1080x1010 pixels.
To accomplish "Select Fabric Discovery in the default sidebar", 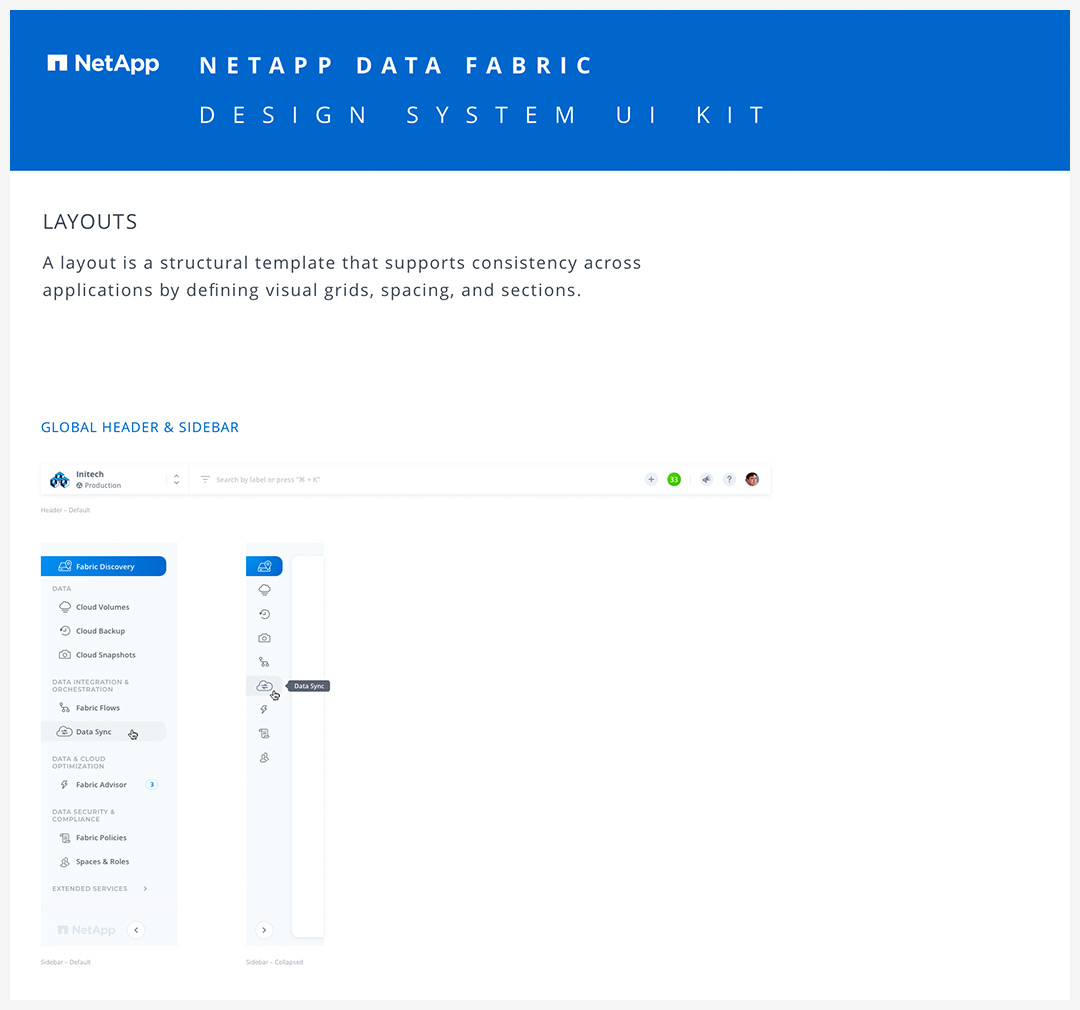I will [103, 566].
